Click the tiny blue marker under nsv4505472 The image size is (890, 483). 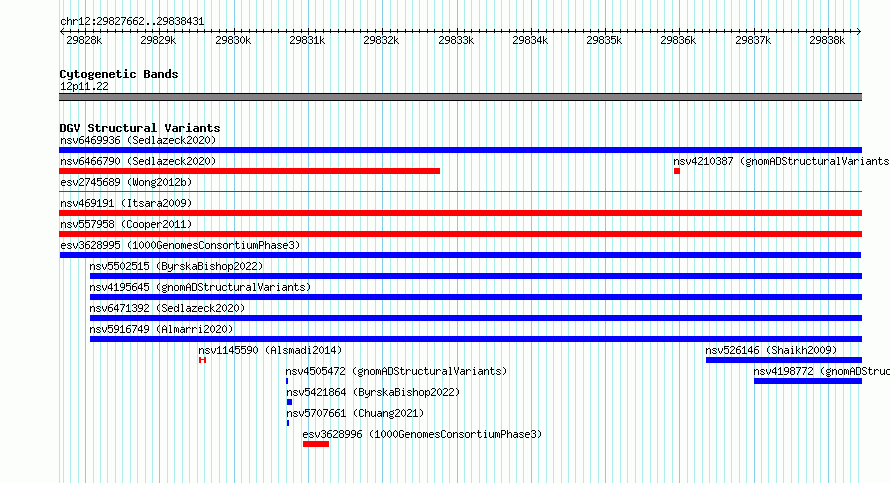pos(287,381)
